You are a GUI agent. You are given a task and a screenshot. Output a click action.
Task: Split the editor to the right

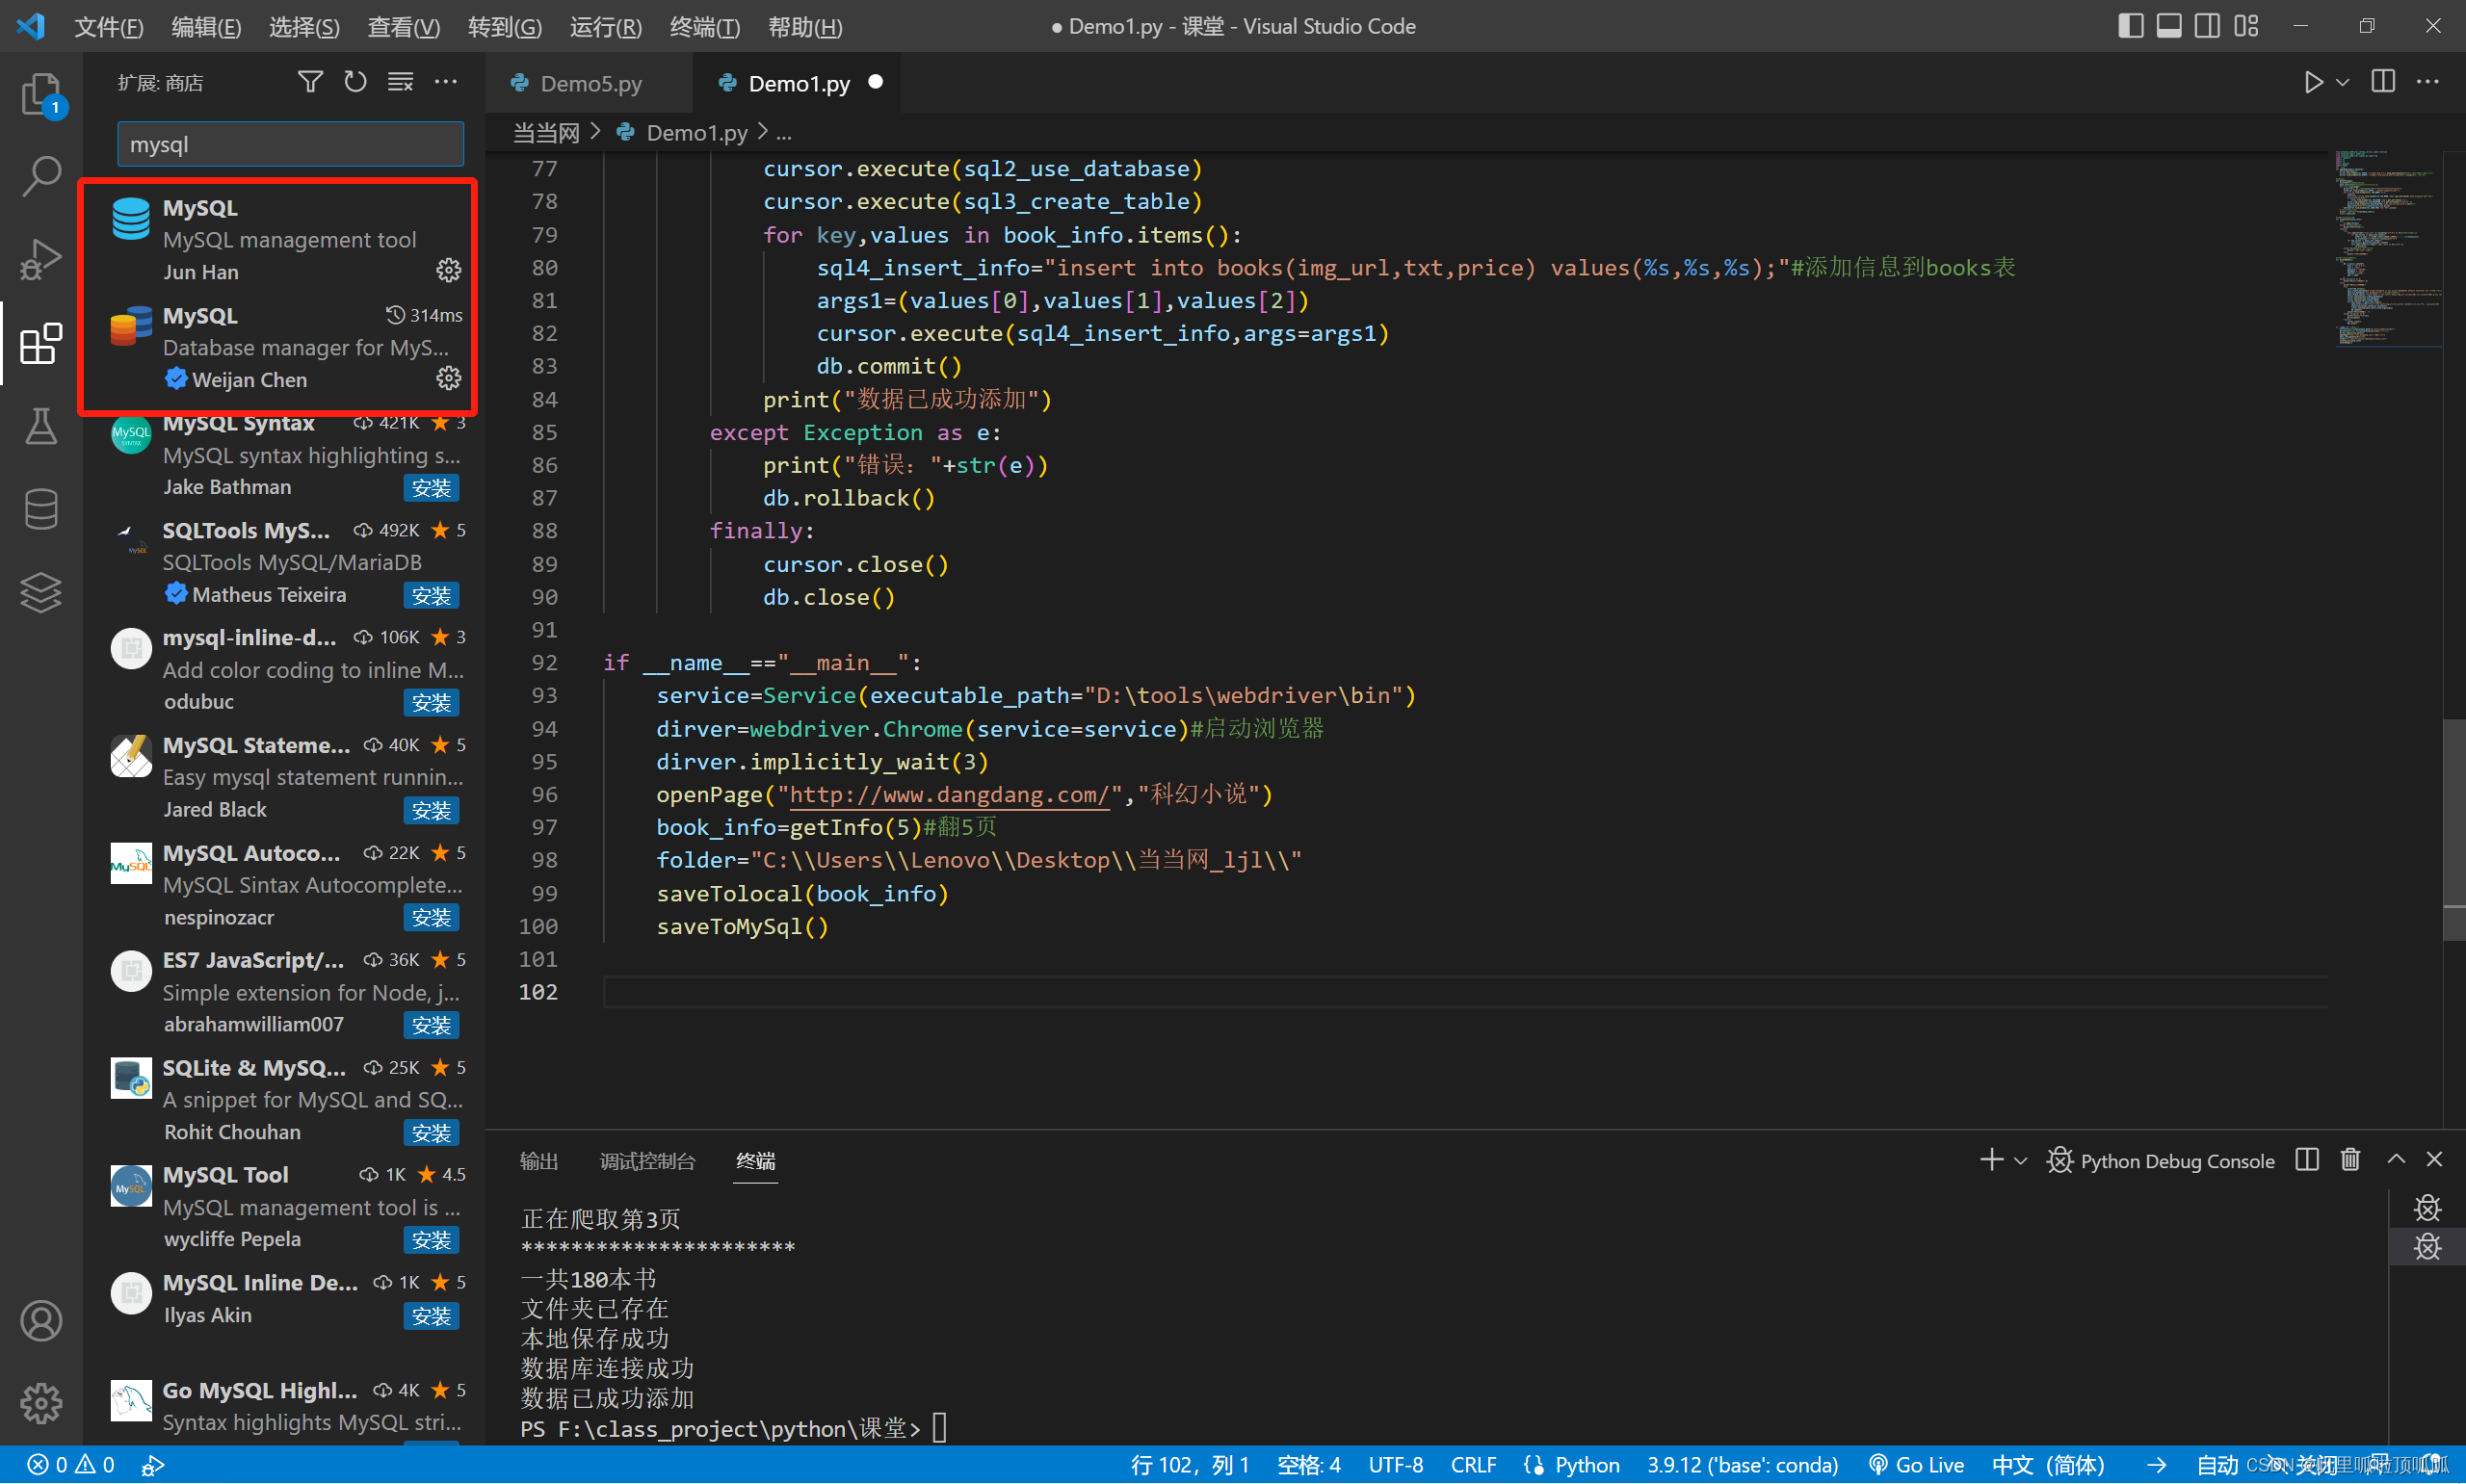(2382, 82)
